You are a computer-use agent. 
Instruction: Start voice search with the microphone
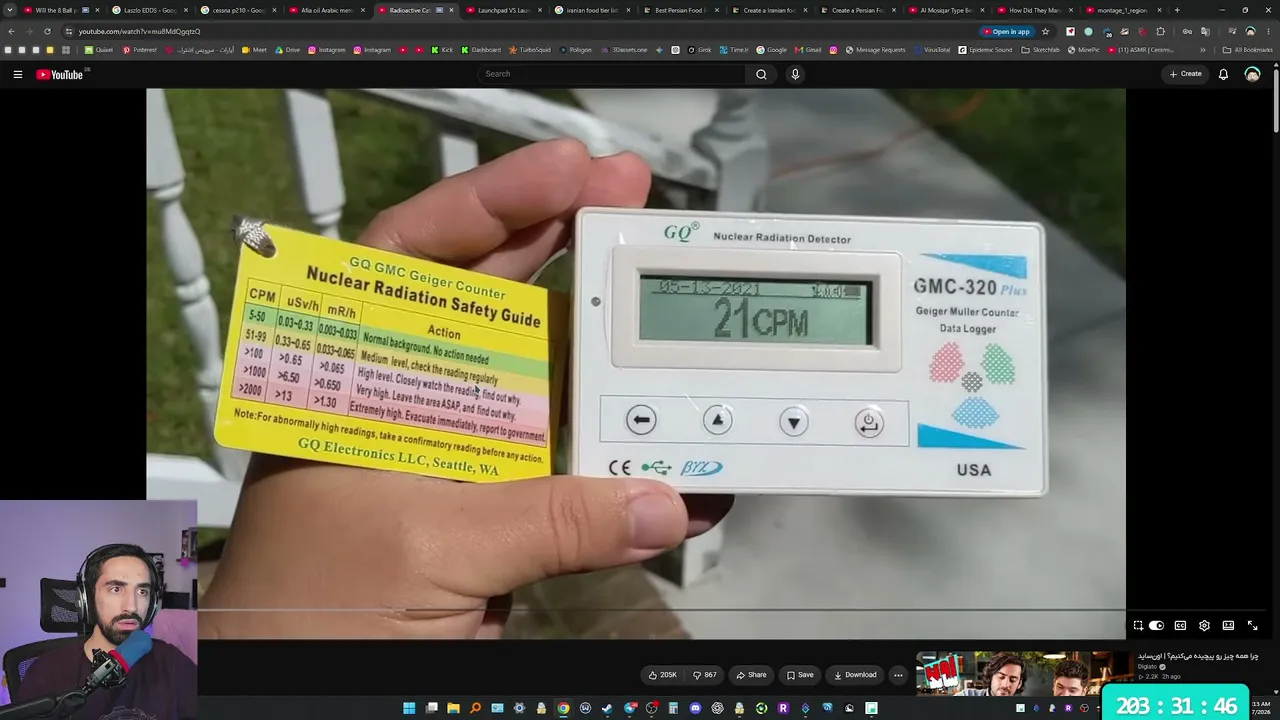[x=795, y=74]
